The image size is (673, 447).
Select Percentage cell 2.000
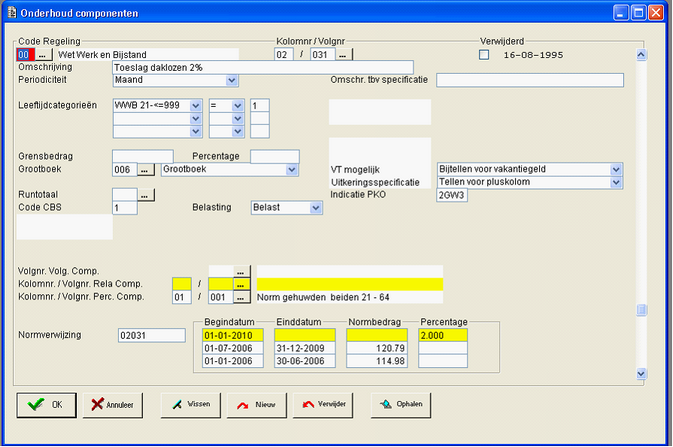click(443, 335)
